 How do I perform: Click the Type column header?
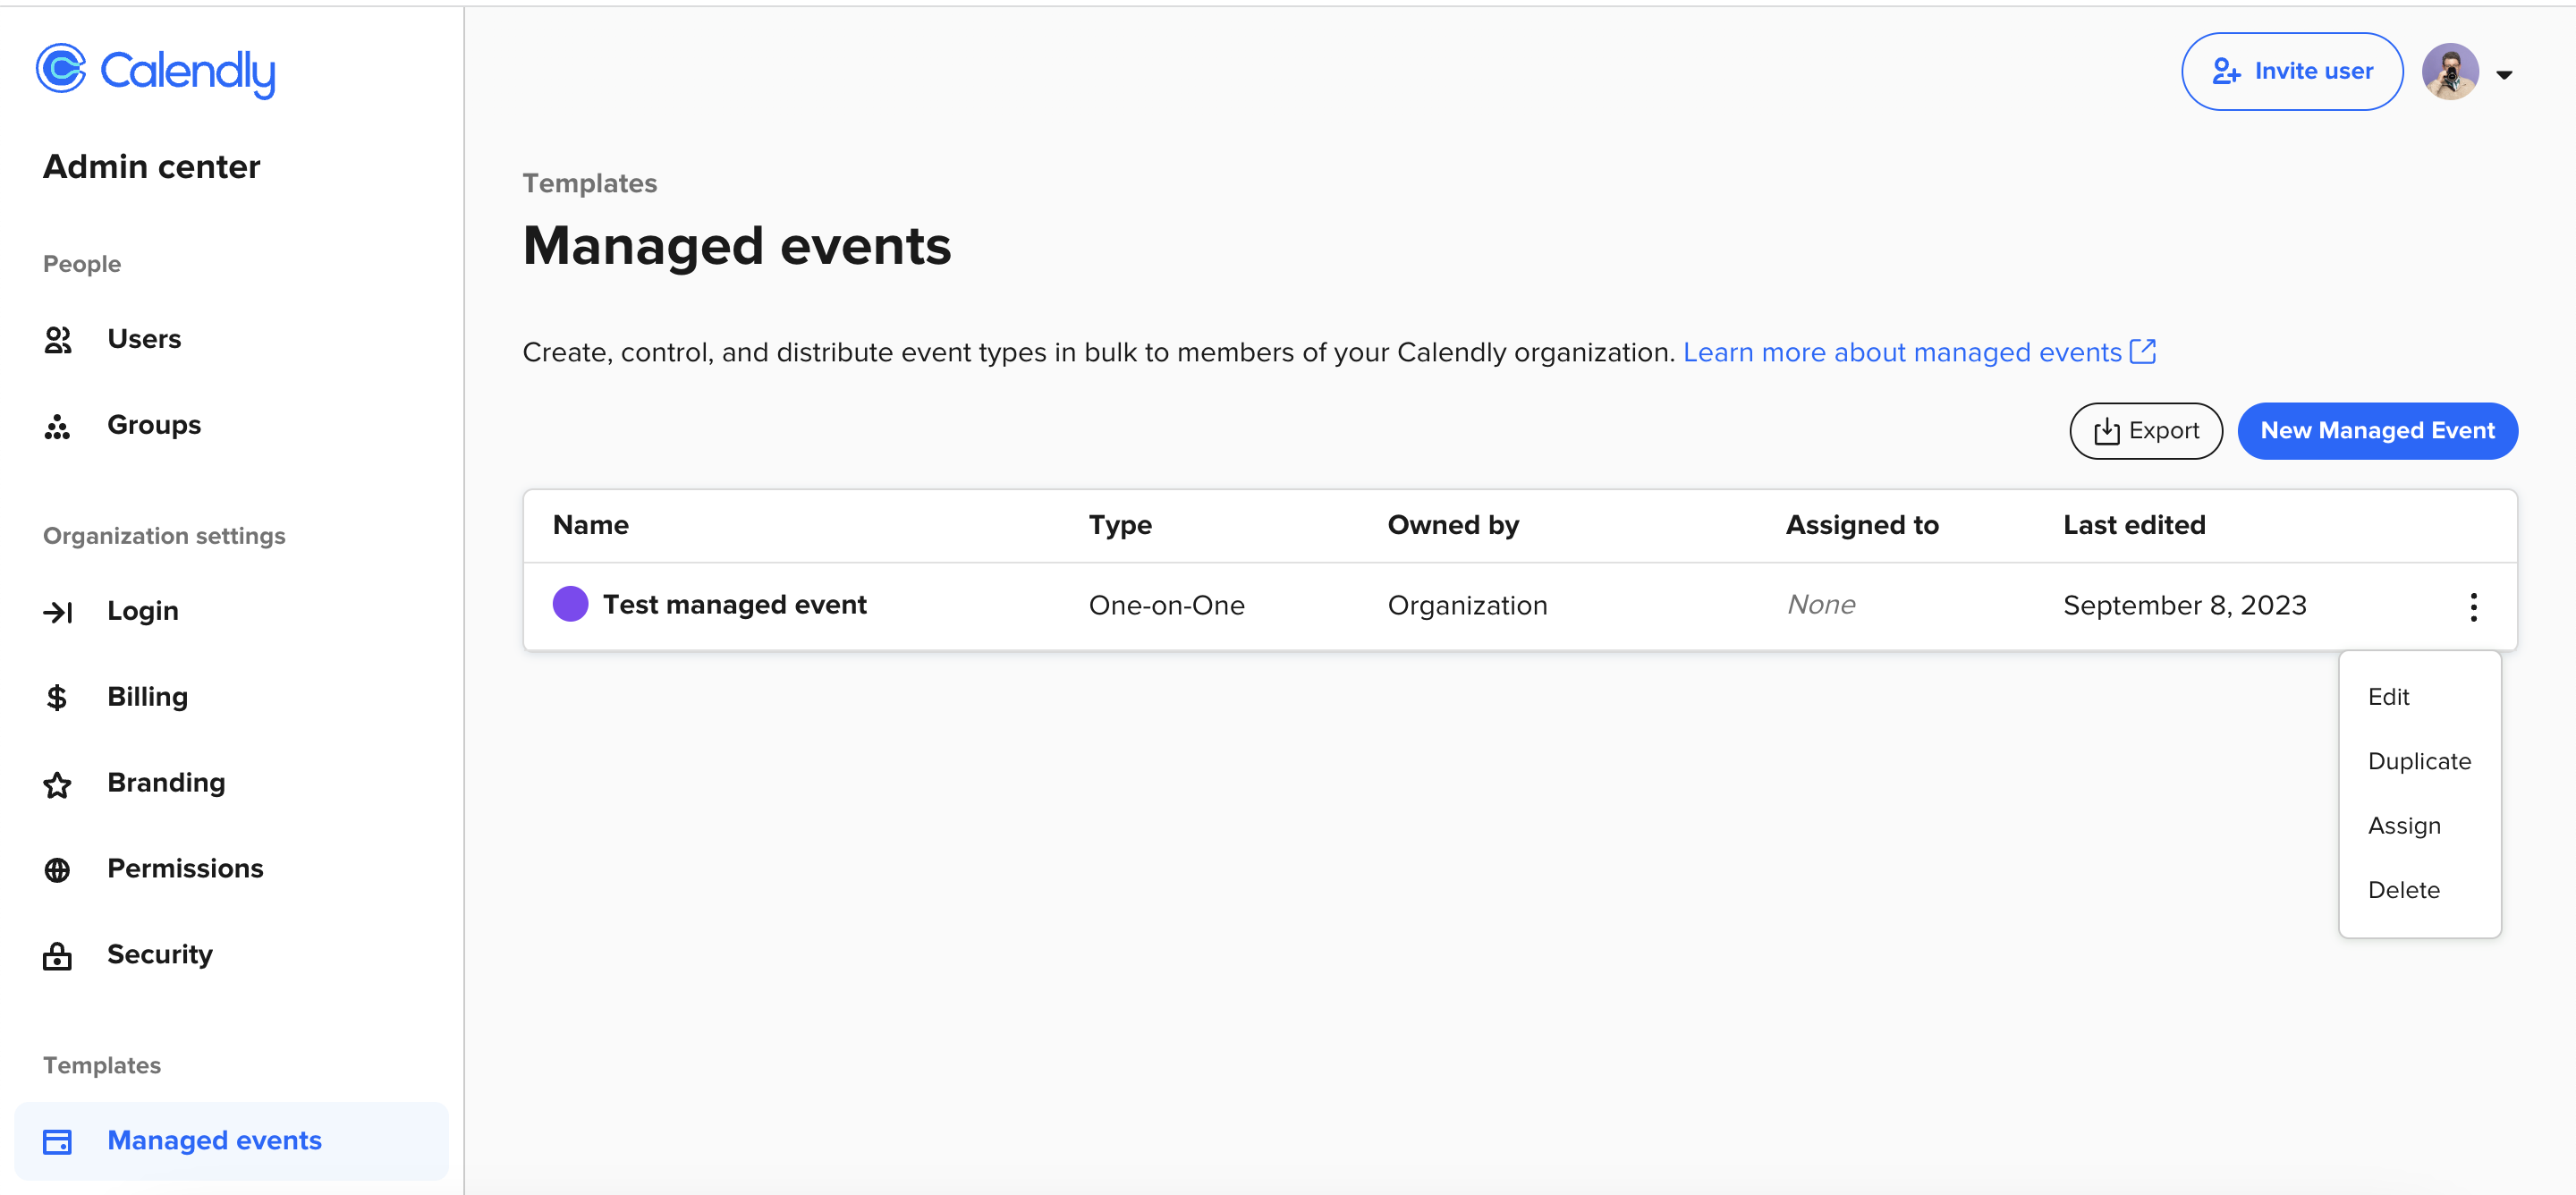click(x=1120, y=525)
